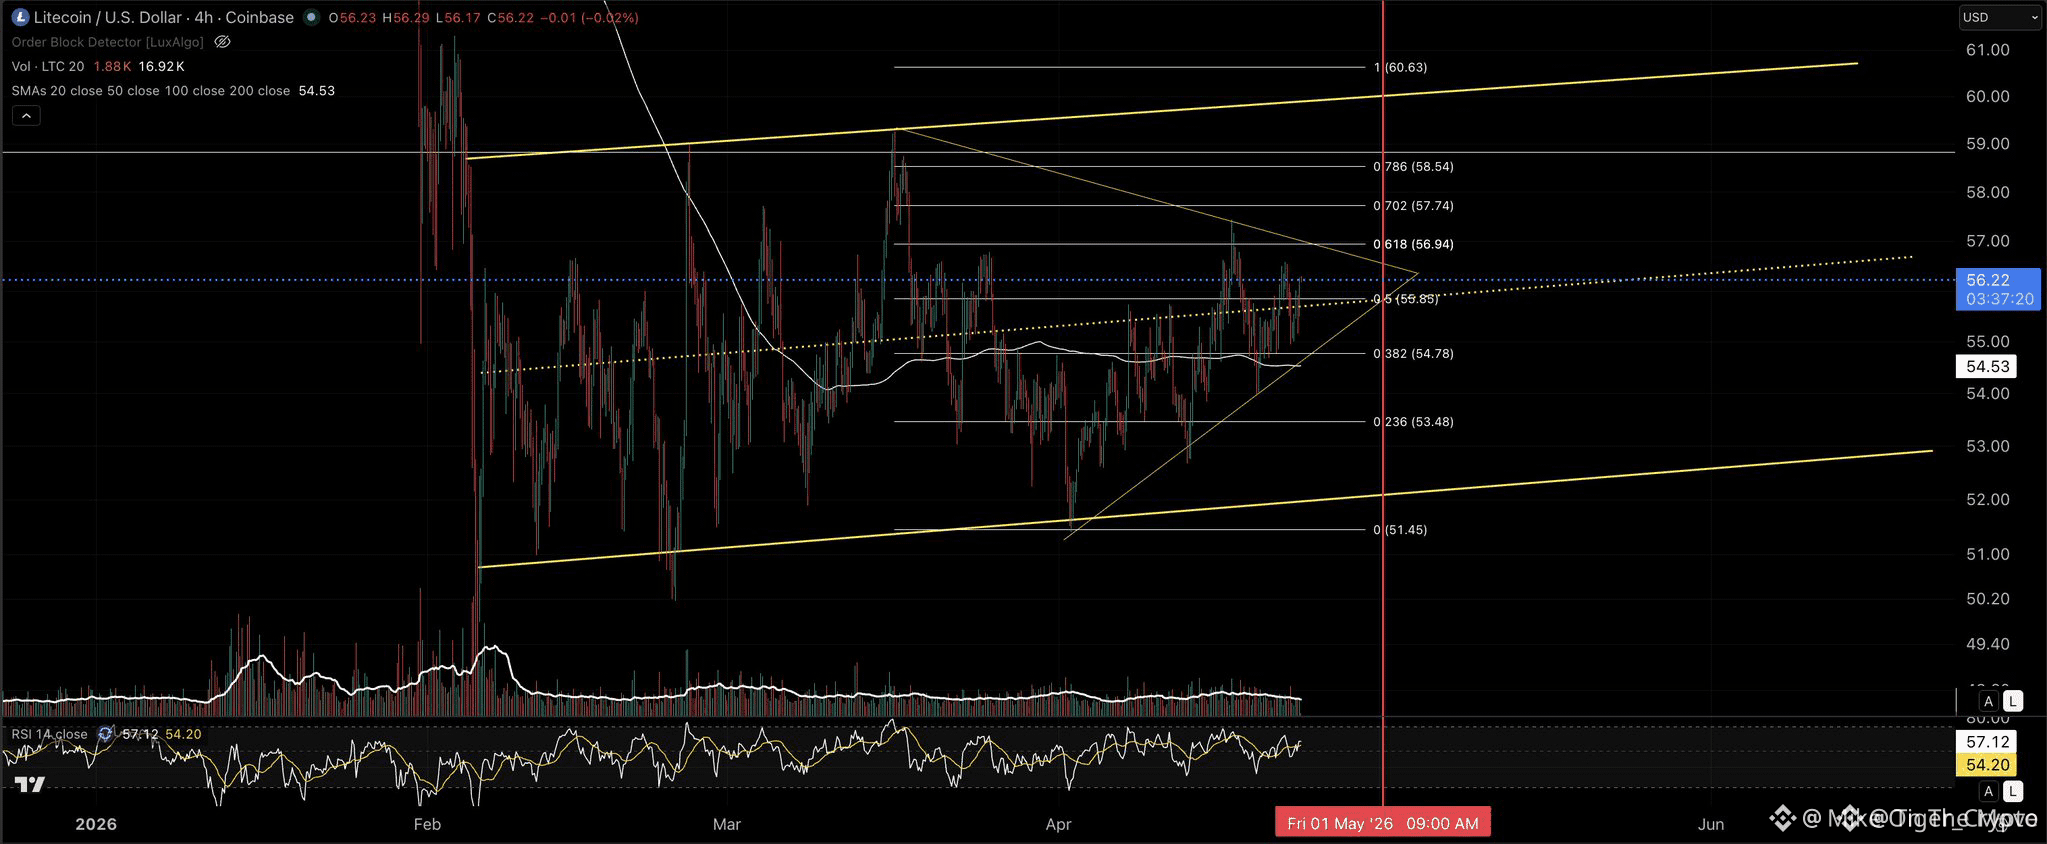
Task: Click the Jun label on time axis
Action: tap(1711, 824)
